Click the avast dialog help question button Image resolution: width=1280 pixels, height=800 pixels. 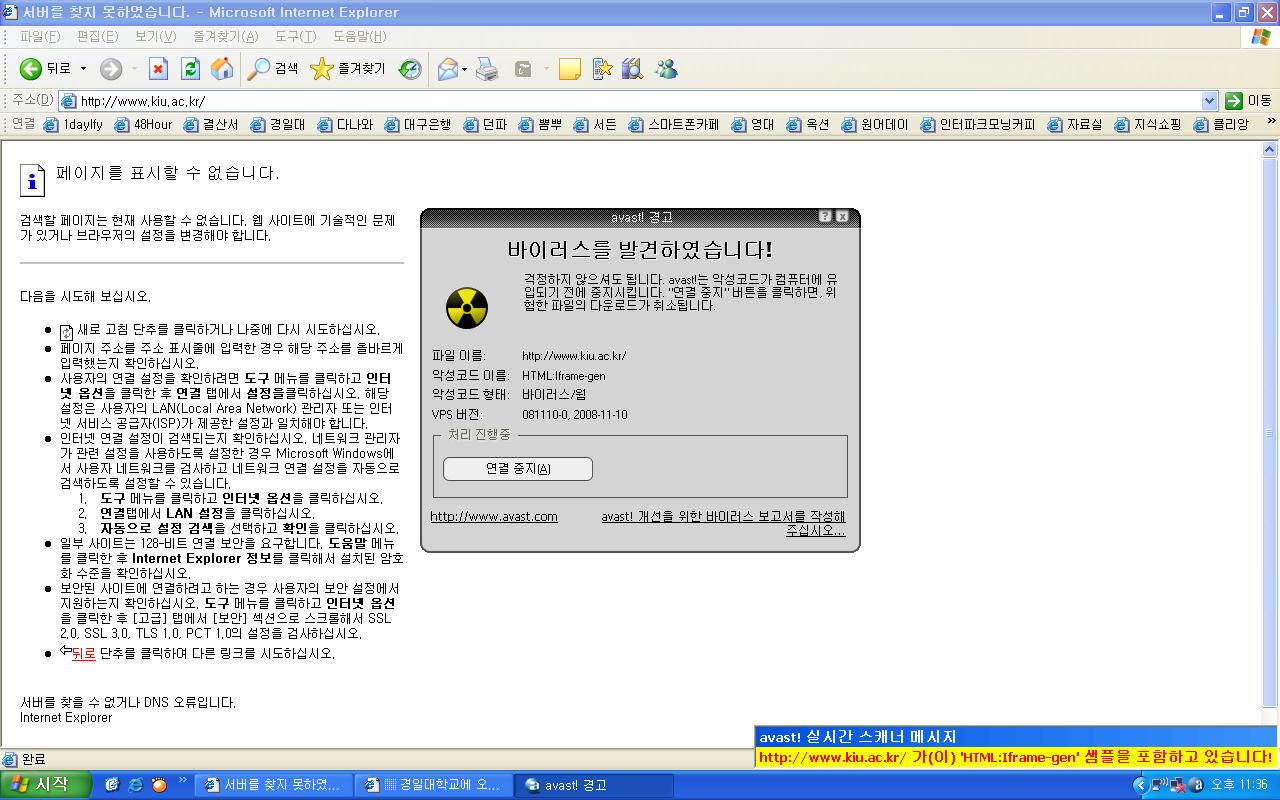coord(825,216)
